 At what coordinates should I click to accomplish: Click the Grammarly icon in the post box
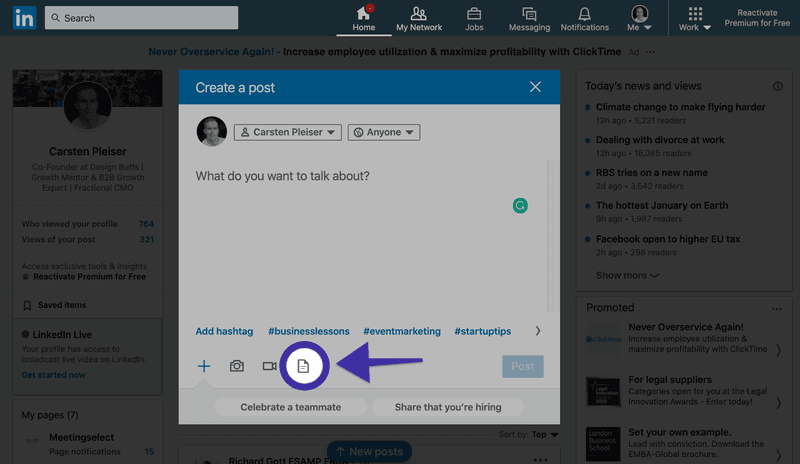tap(520, 206)
